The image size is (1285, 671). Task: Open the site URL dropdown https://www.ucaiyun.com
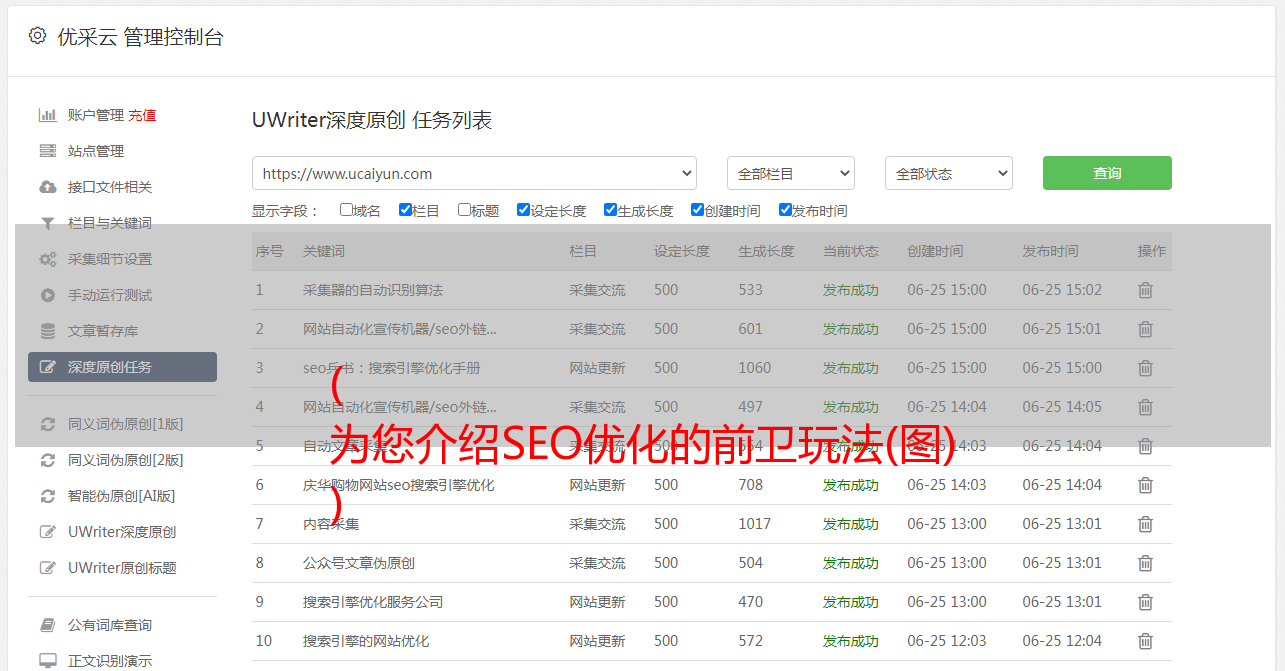point(474,173)
